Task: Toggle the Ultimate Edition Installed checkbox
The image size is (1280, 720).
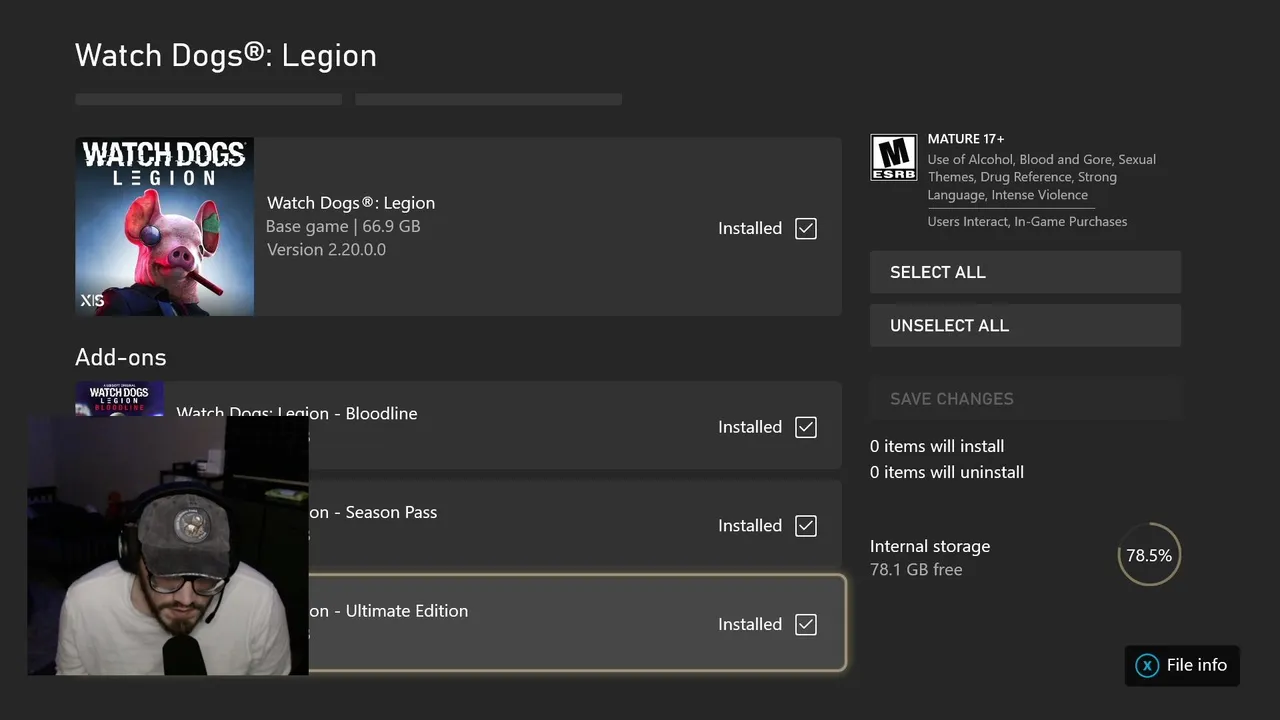Action: click(806, 625)
